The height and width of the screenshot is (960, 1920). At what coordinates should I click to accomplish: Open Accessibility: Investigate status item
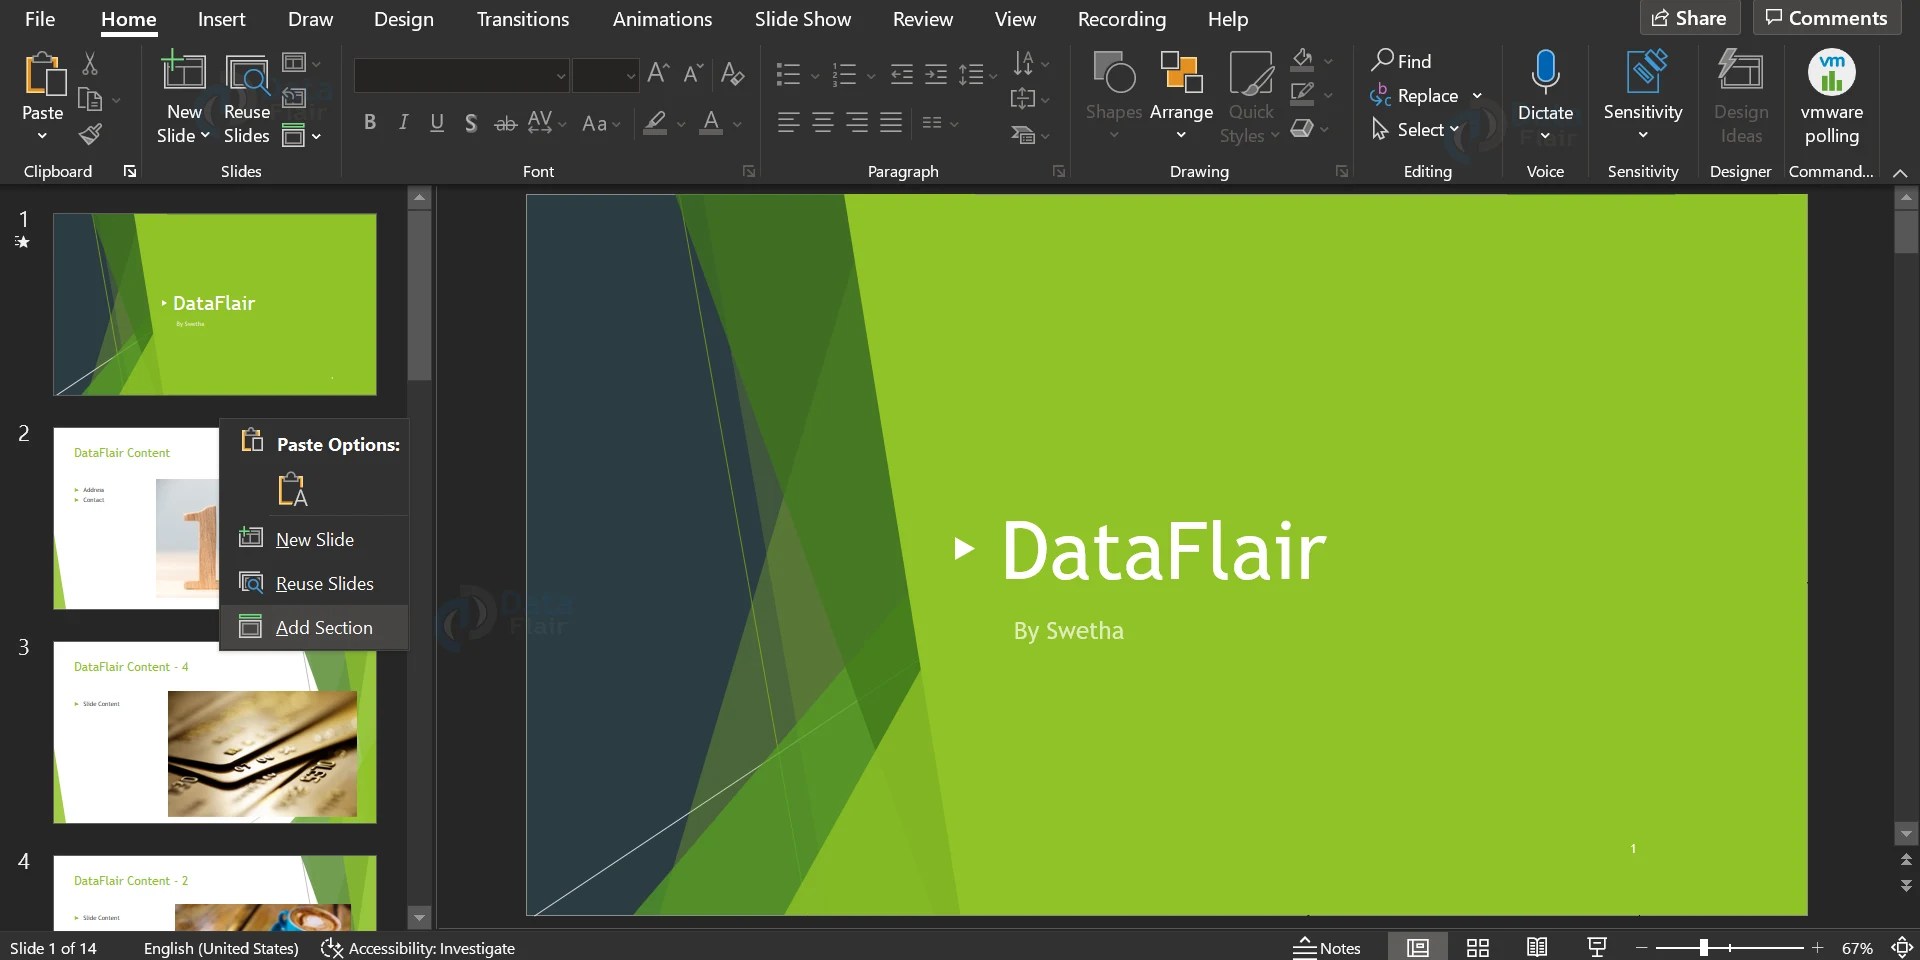point(418,948)
